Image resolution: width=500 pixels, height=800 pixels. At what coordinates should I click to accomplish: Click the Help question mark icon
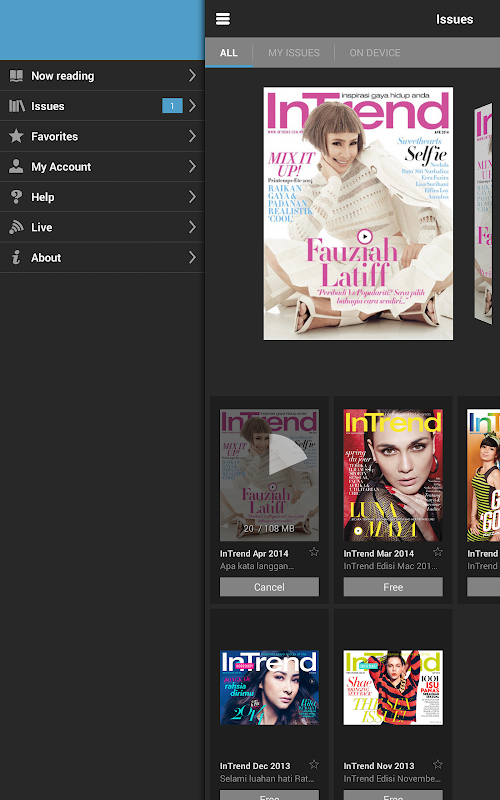click(x=16, y=196)
